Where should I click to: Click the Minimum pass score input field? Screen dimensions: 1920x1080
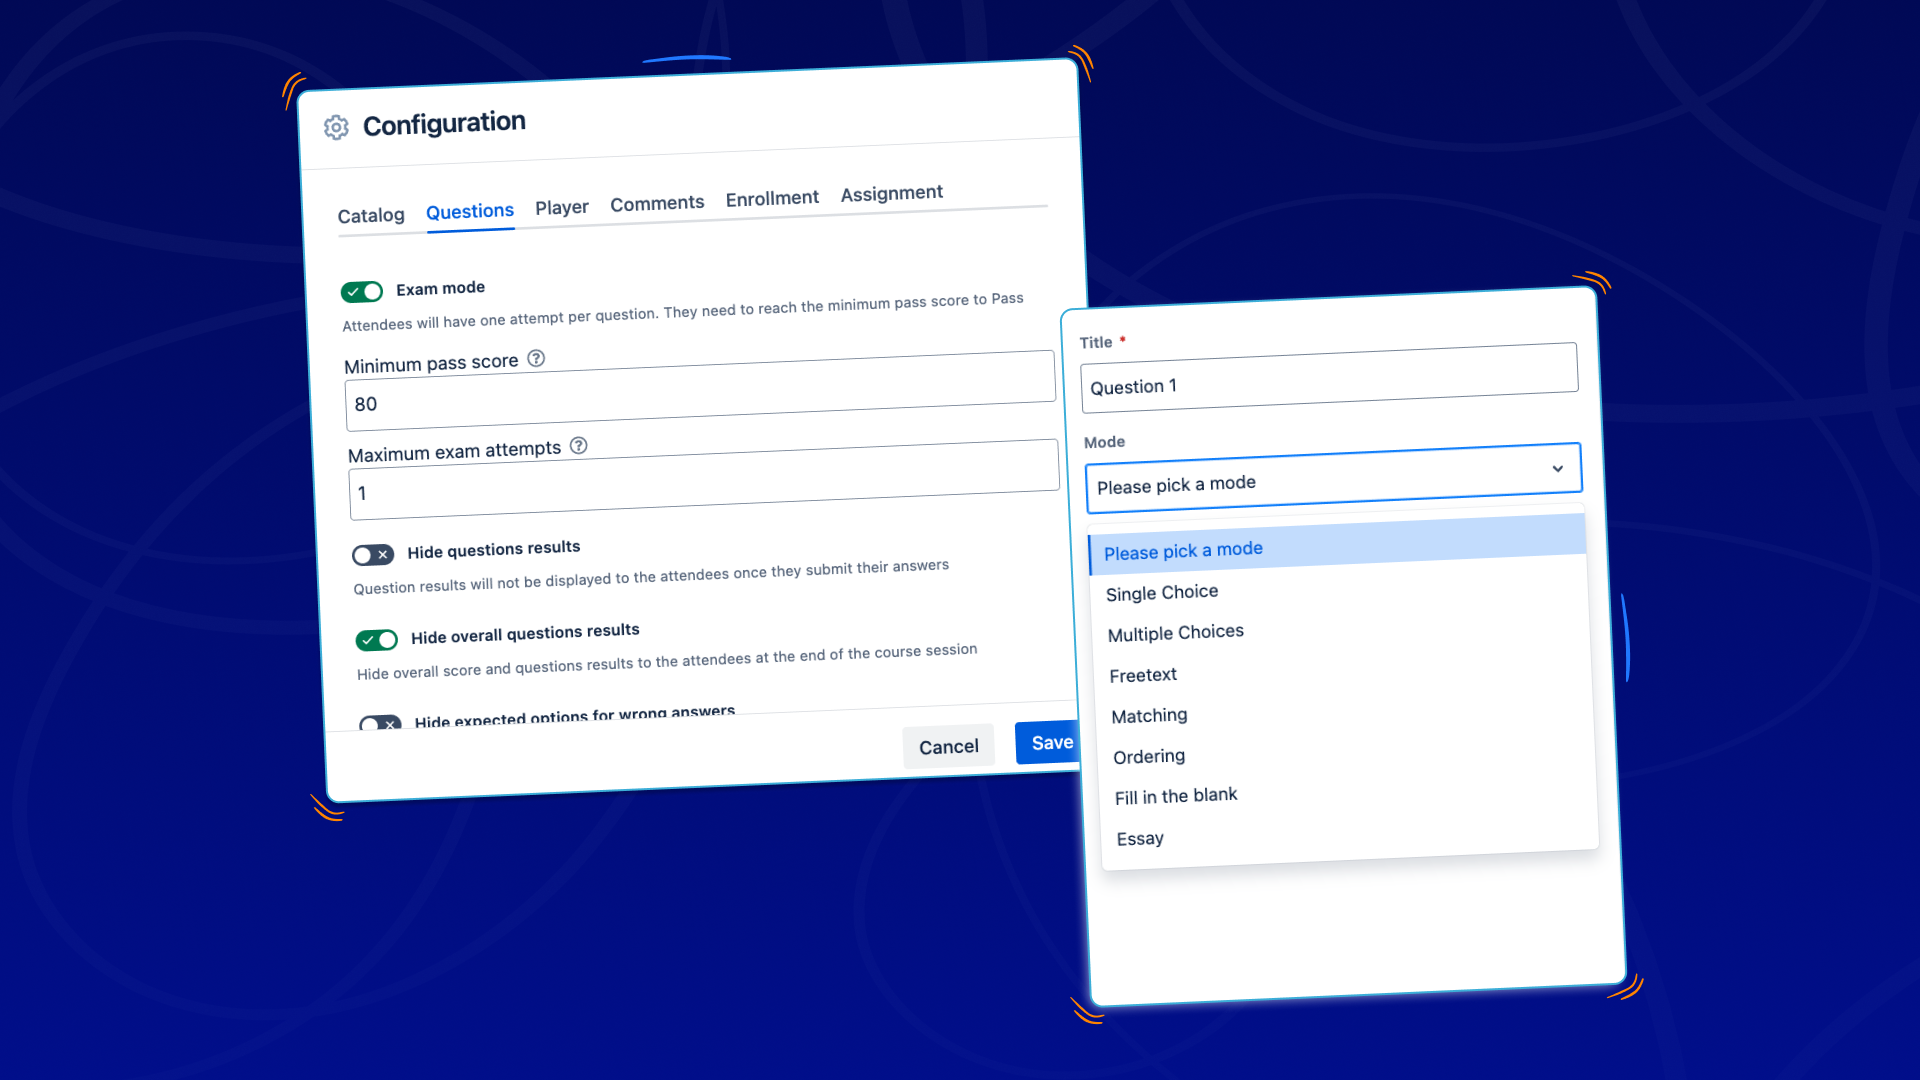[x=700, y=392]
